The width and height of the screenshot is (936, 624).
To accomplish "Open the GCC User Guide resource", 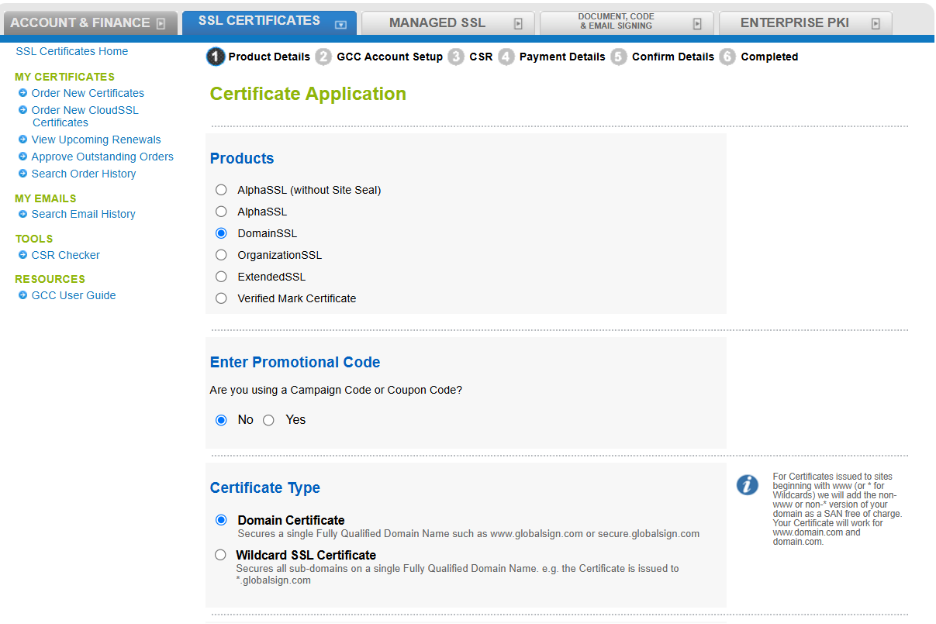I will (73, 296).
